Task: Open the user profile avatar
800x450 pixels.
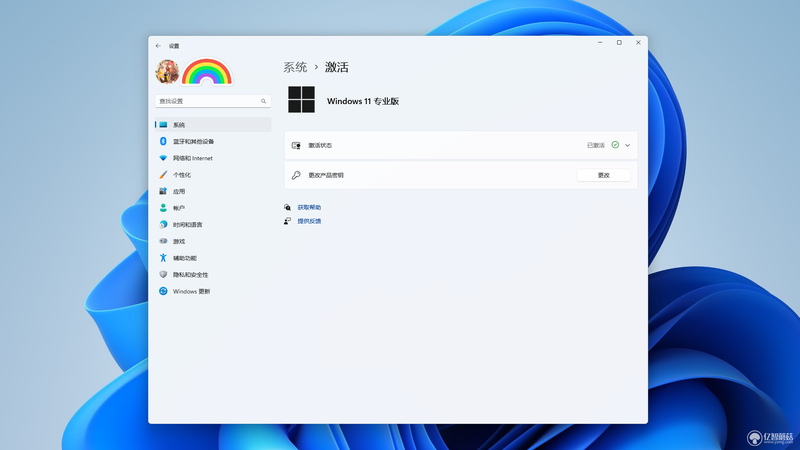Action: pos(167,71)
